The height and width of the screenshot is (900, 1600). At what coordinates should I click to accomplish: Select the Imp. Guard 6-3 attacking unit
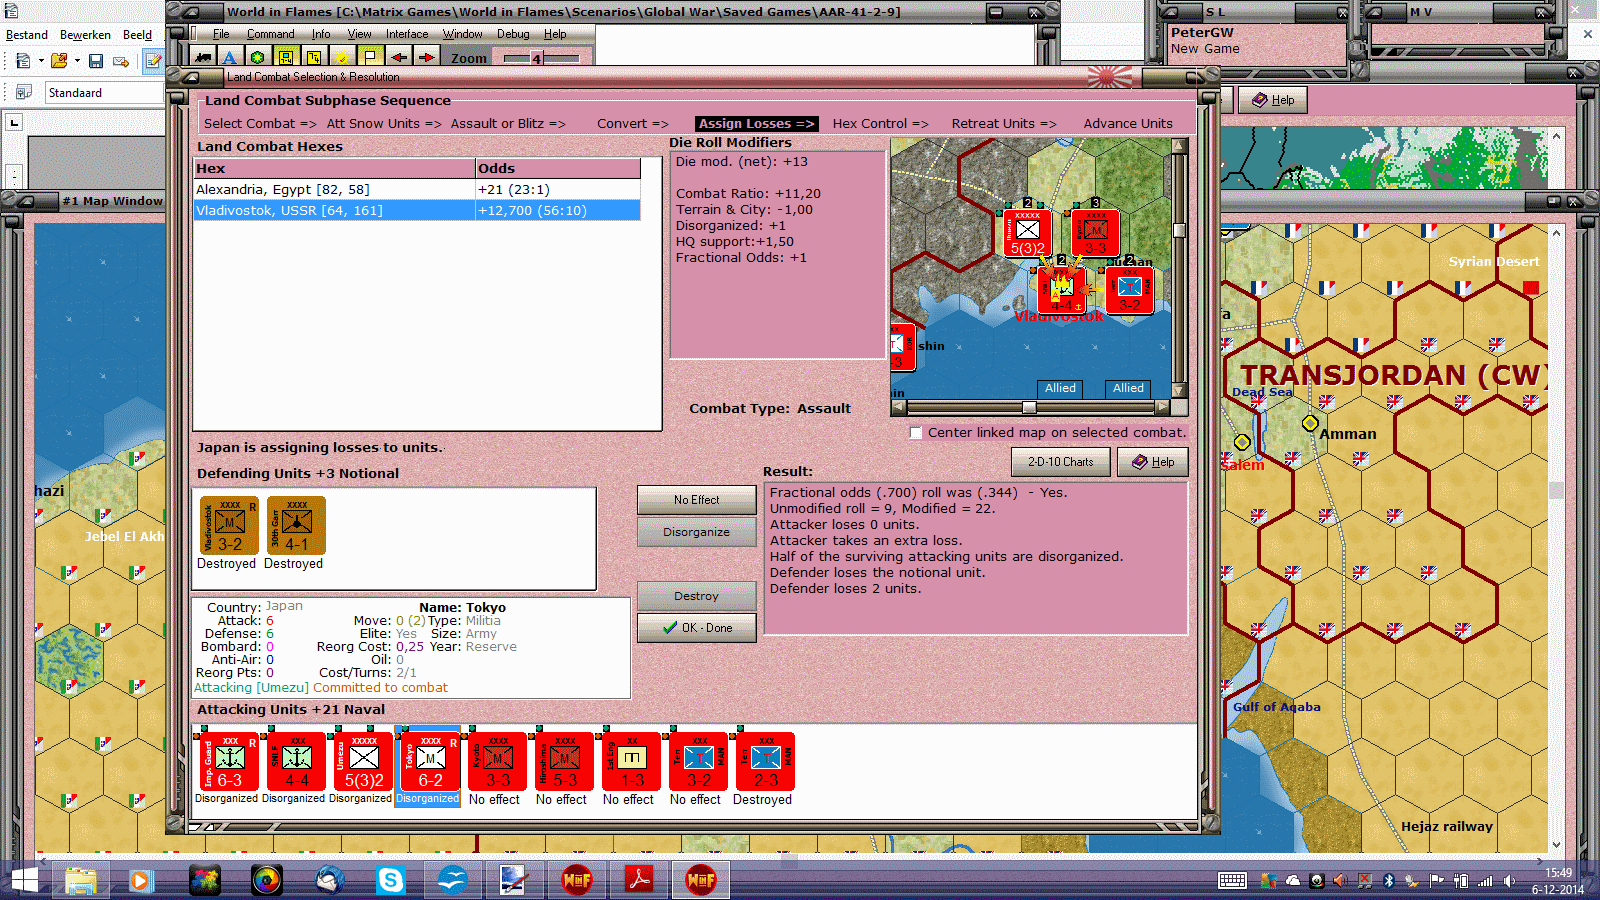(x=229, y=762)
